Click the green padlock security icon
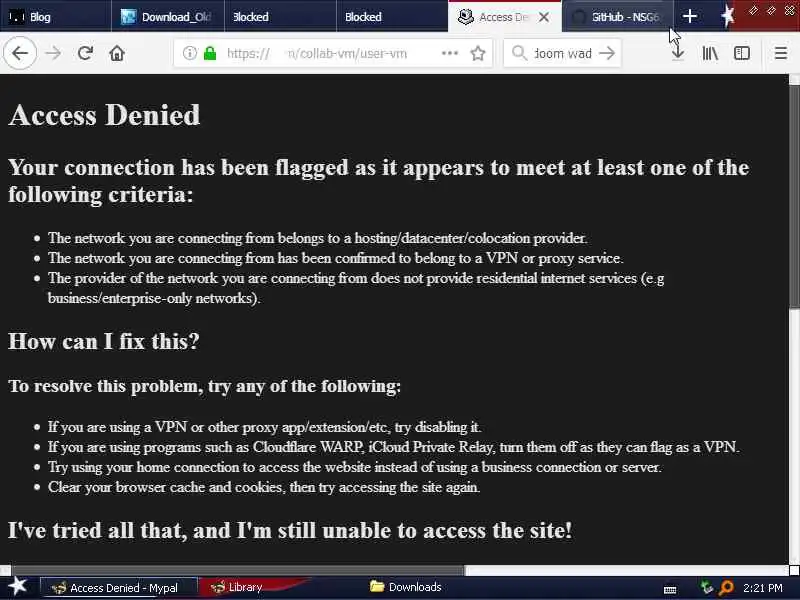Image resolution: width=800 pixels, height=600 pixels. 210,53
